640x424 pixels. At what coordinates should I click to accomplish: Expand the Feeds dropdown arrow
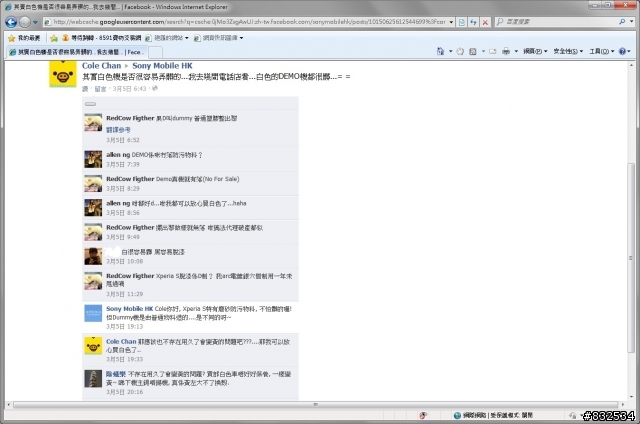(x=483, y=51)
